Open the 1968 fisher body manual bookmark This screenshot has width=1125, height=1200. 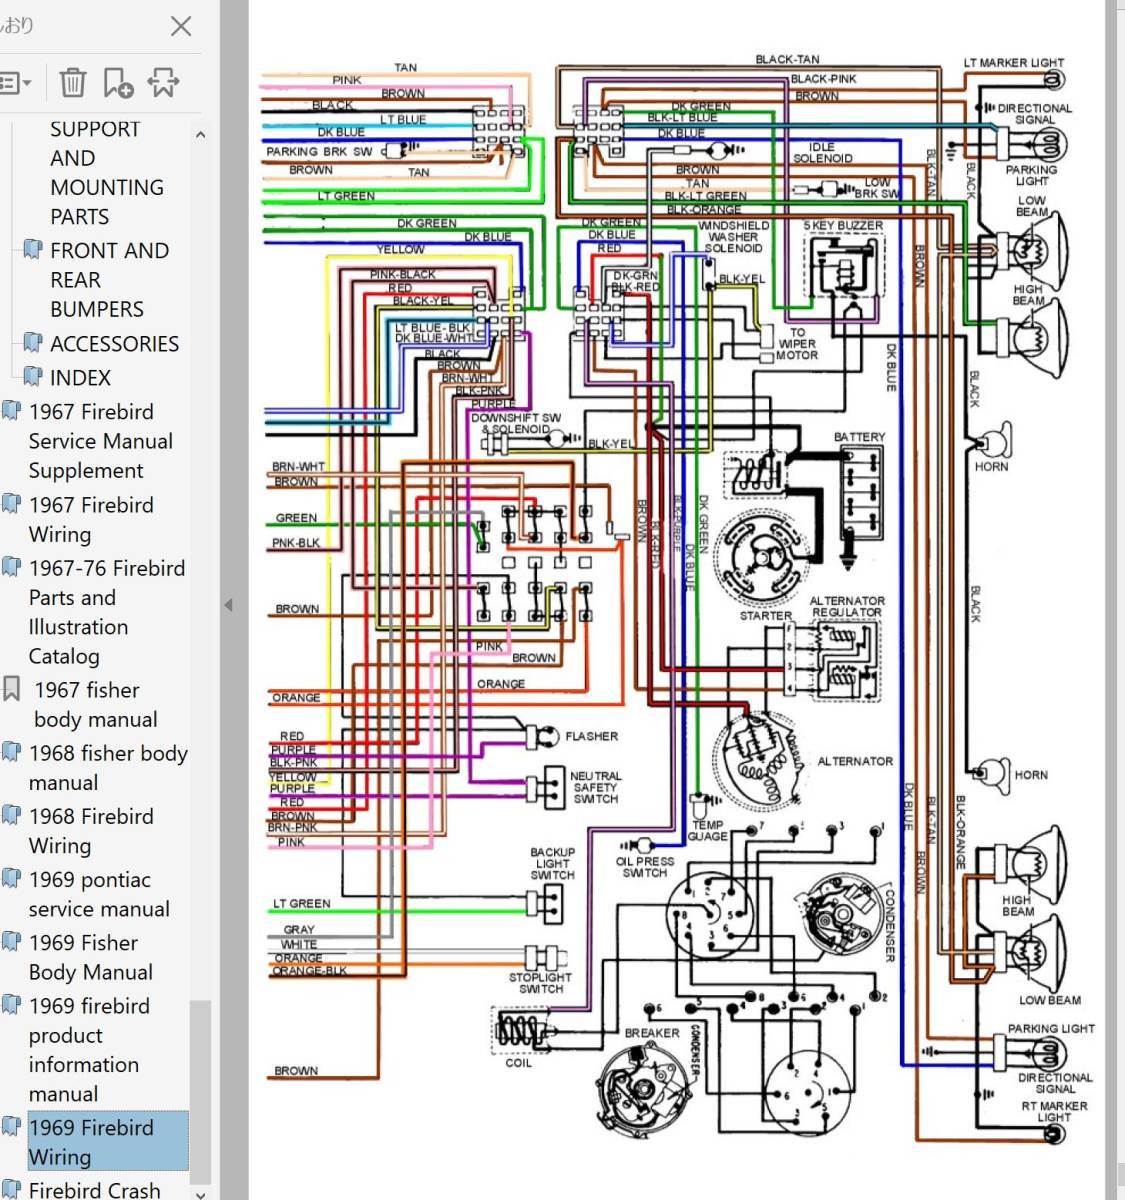tap(108, 768)
